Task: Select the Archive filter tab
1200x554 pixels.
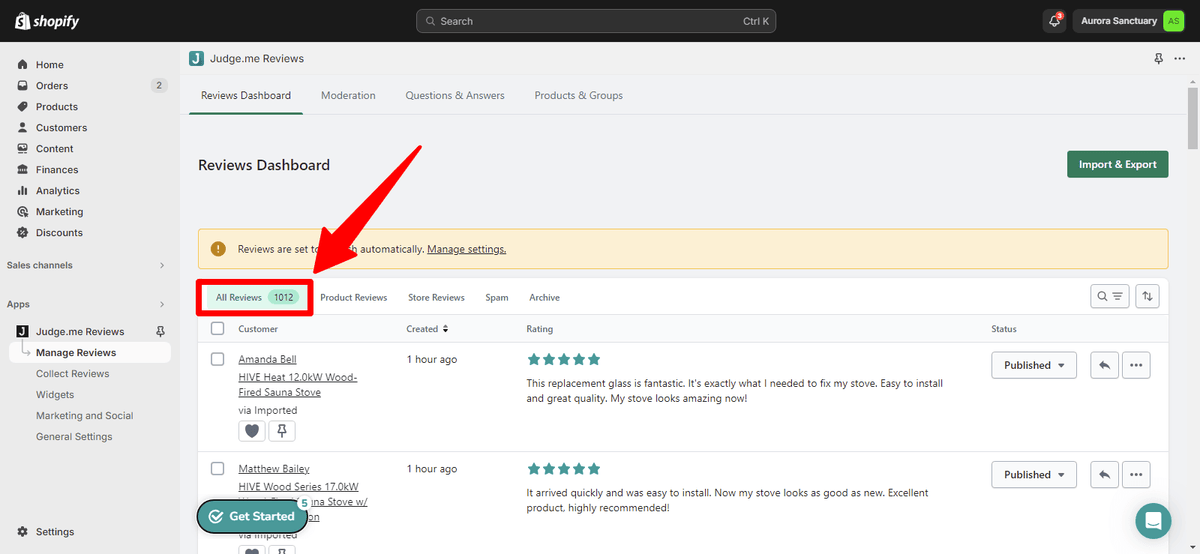Action: coord(544,298)
